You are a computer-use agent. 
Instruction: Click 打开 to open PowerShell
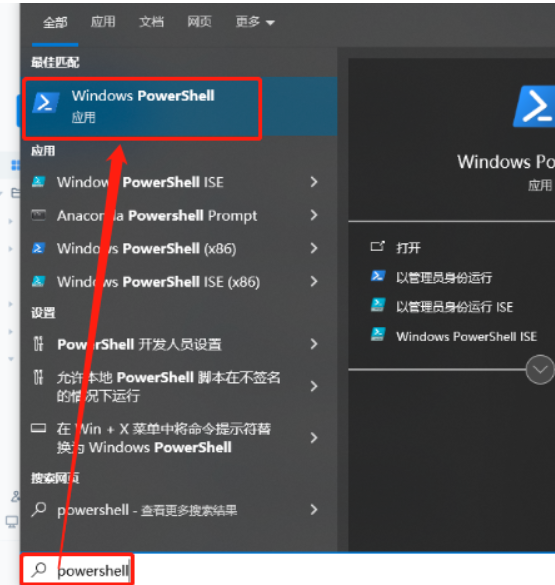point(408,247)
